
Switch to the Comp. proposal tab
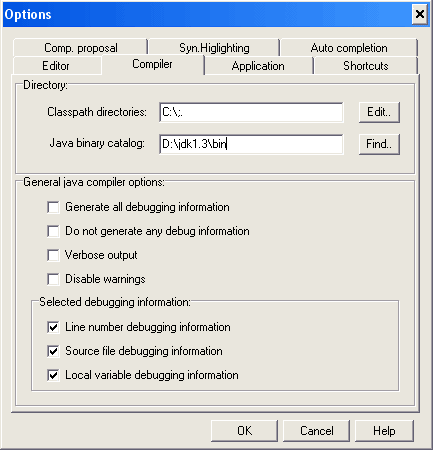[x=80, y=48]
